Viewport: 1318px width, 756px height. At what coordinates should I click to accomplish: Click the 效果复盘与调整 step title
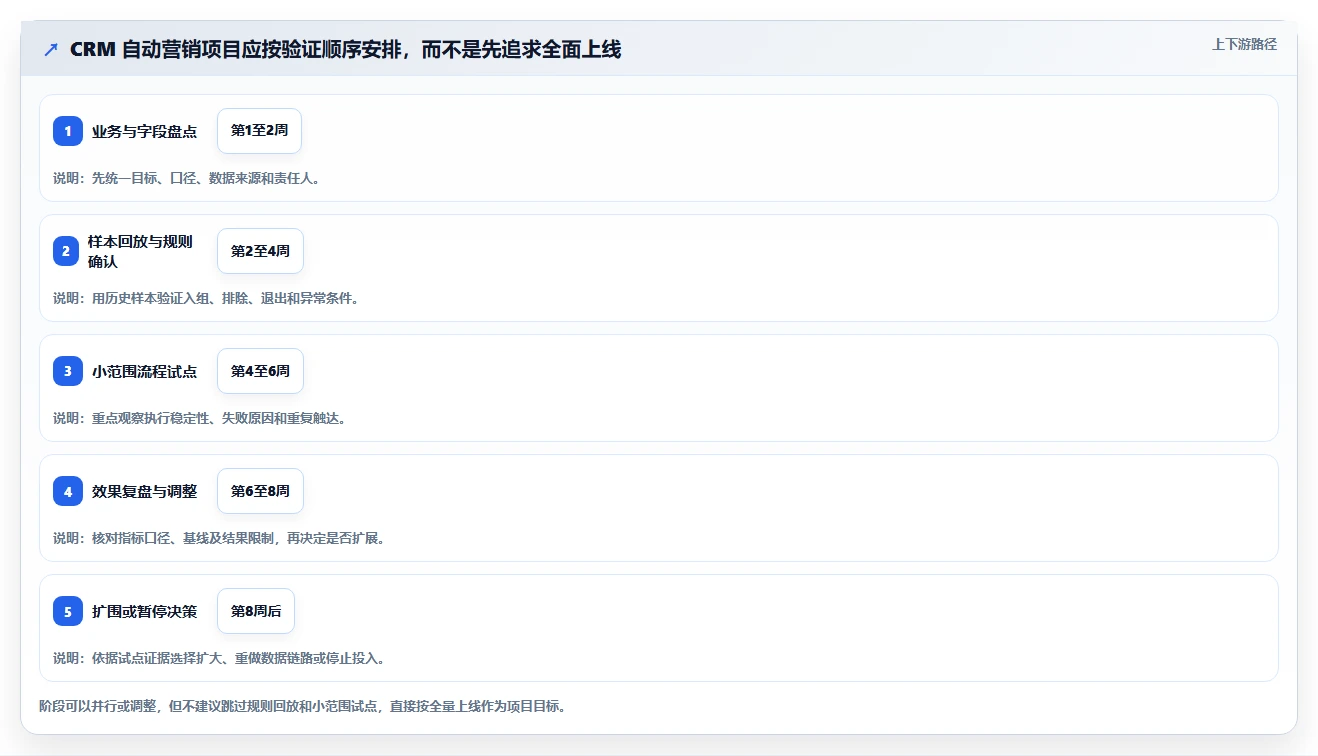pos(144,491)
